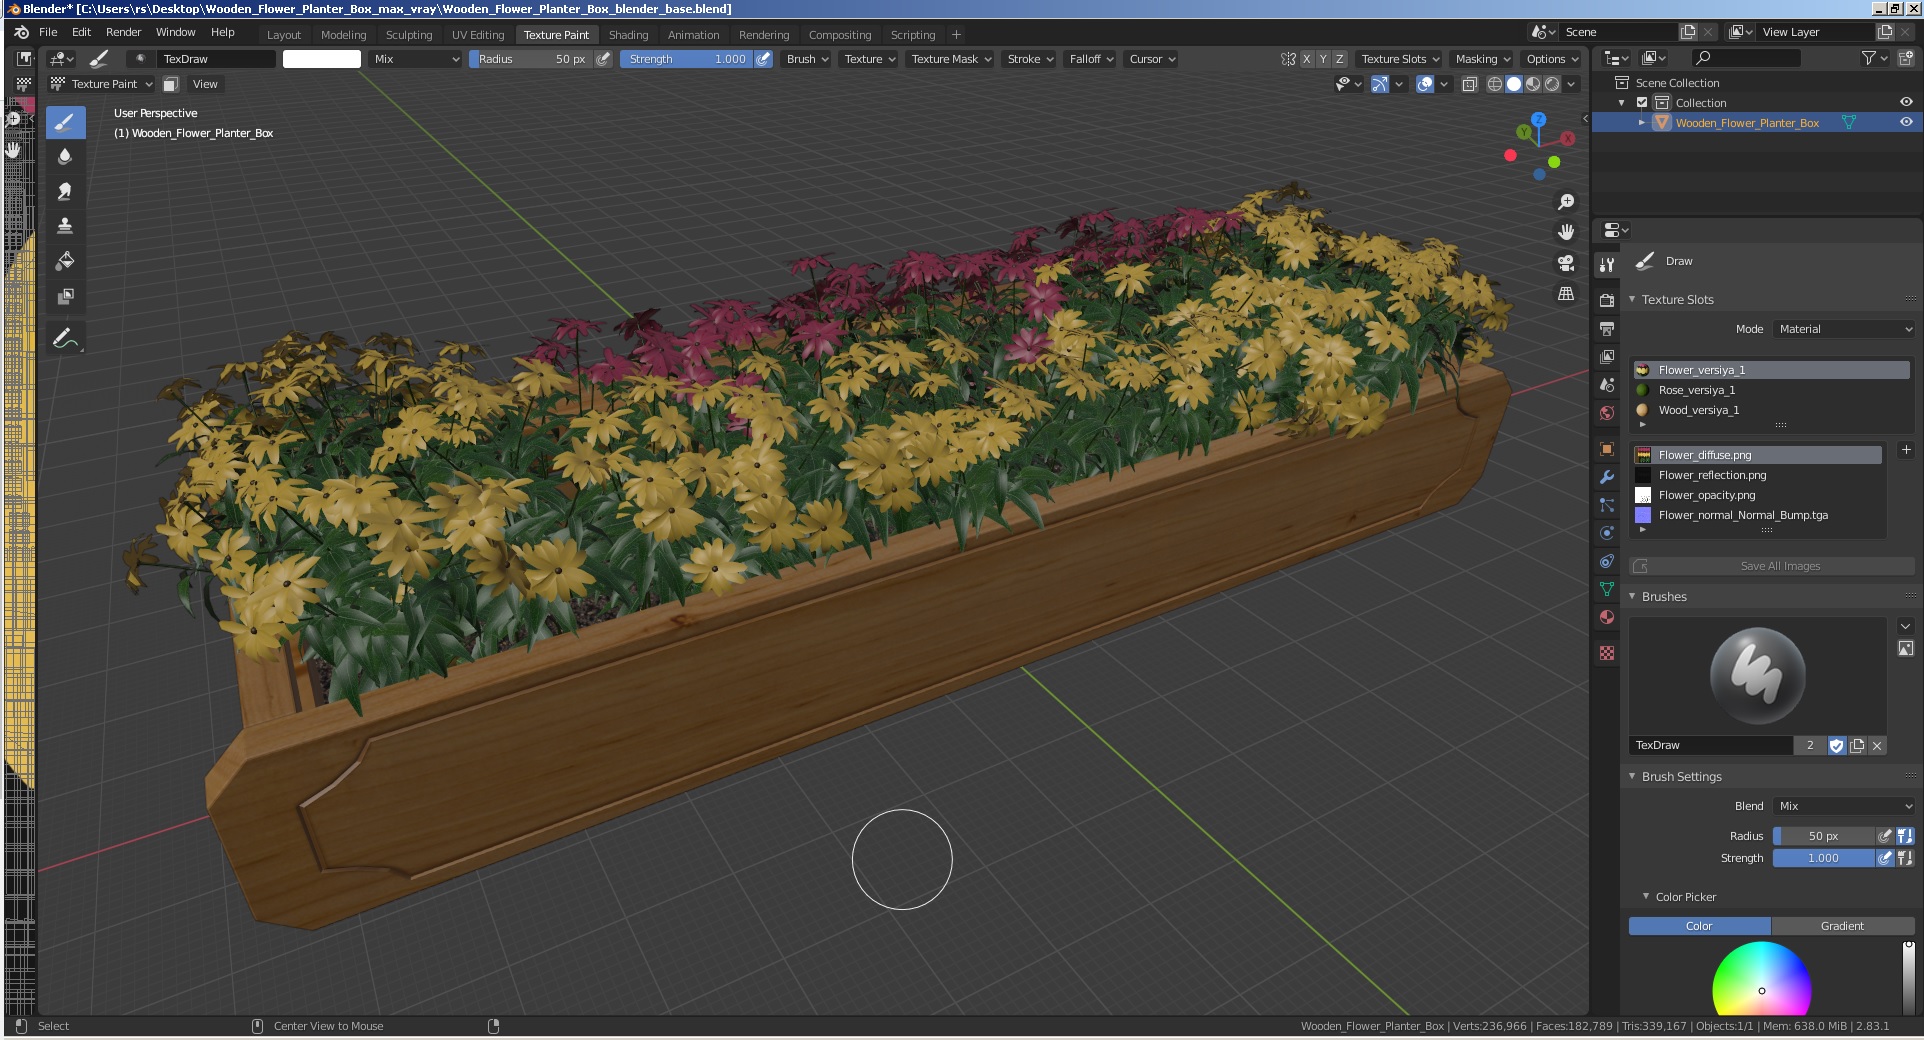Select the Clone stamp tool
The height and width of the screenshot is (1040, 1924).
[x=65, y=226]
